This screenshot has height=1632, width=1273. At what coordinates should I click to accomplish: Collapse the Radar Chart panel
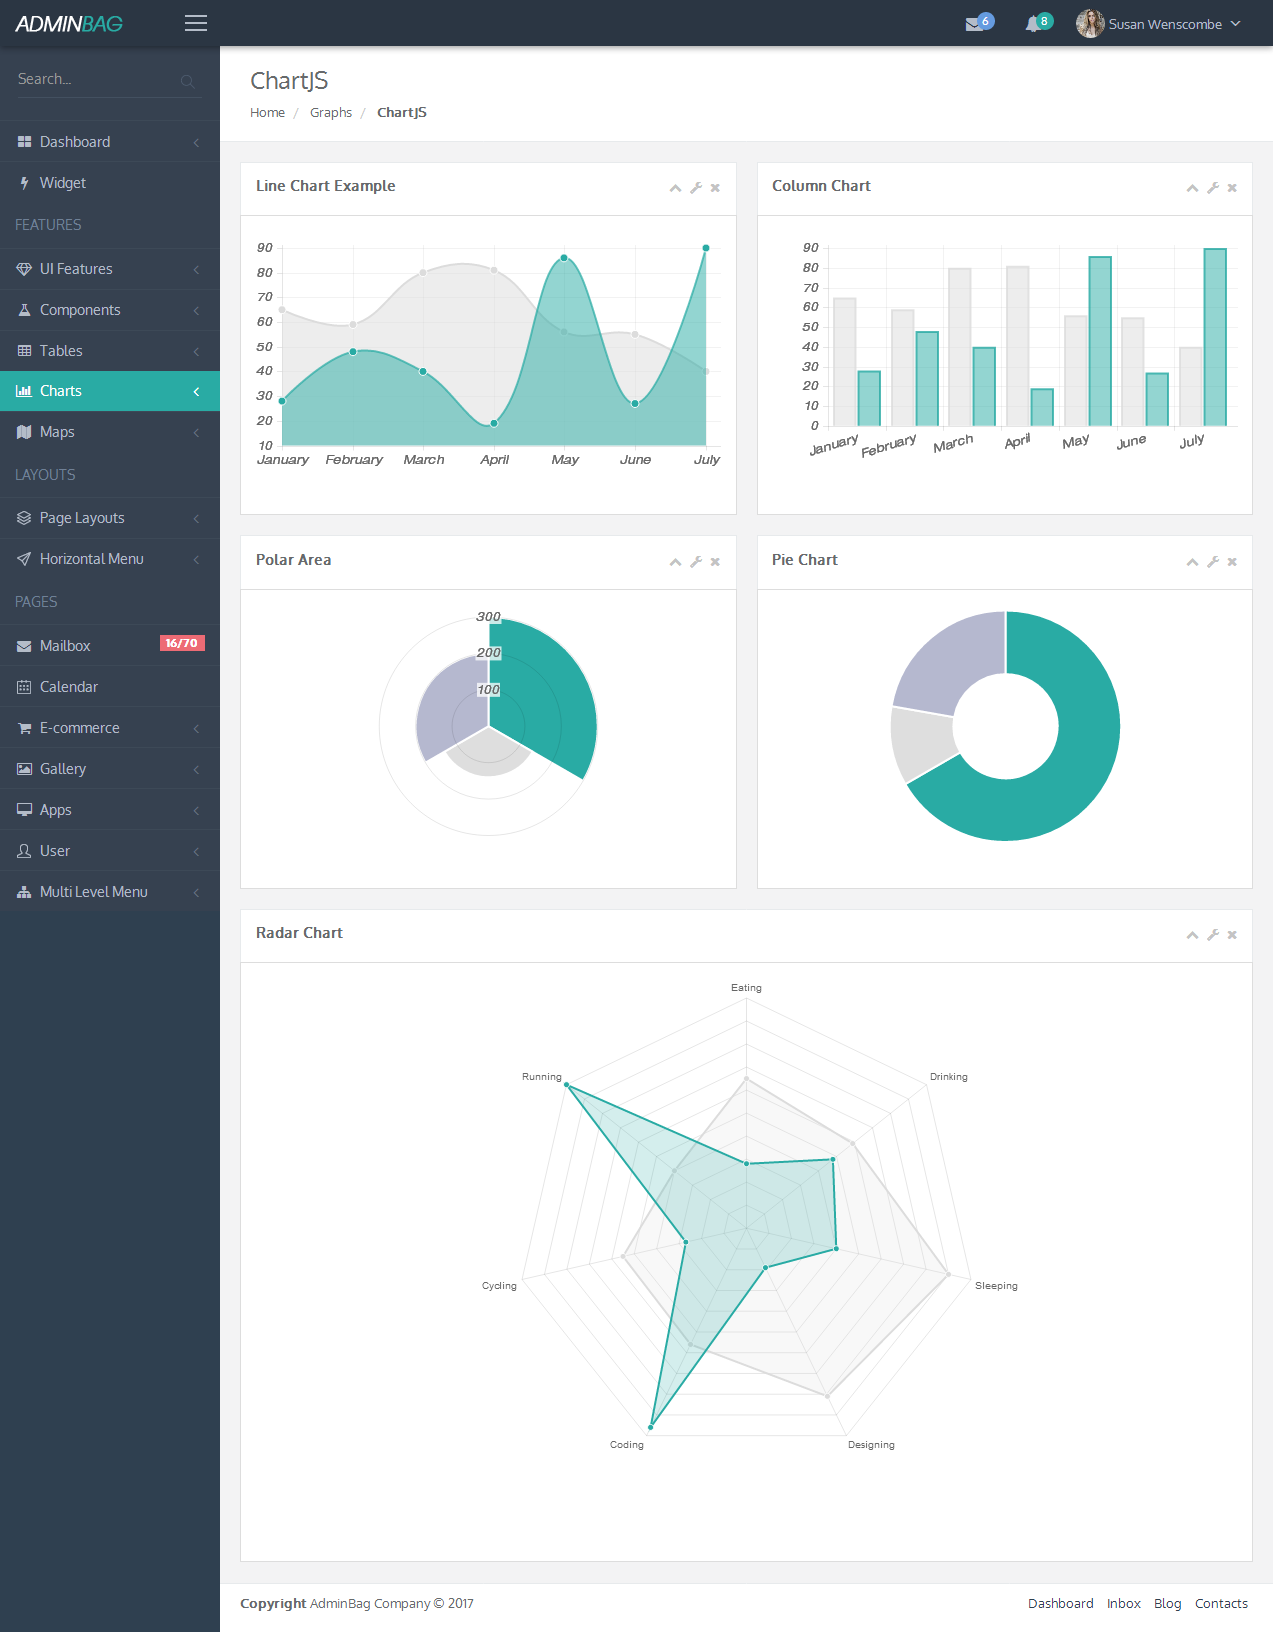click(1192, 935)
